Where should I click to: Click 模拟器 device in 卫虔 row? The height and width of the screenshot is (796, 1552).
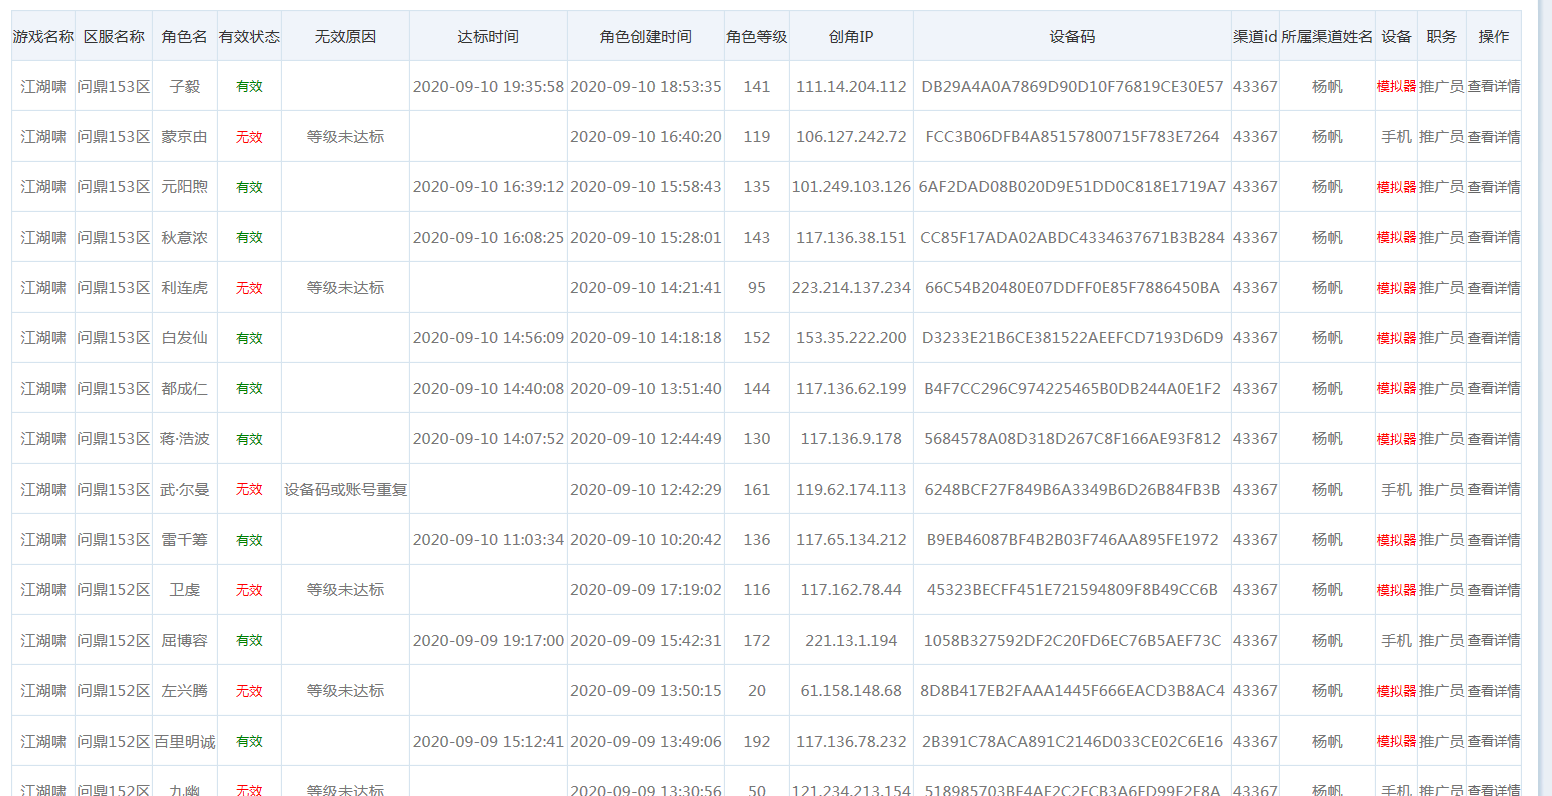[1396, 590]
